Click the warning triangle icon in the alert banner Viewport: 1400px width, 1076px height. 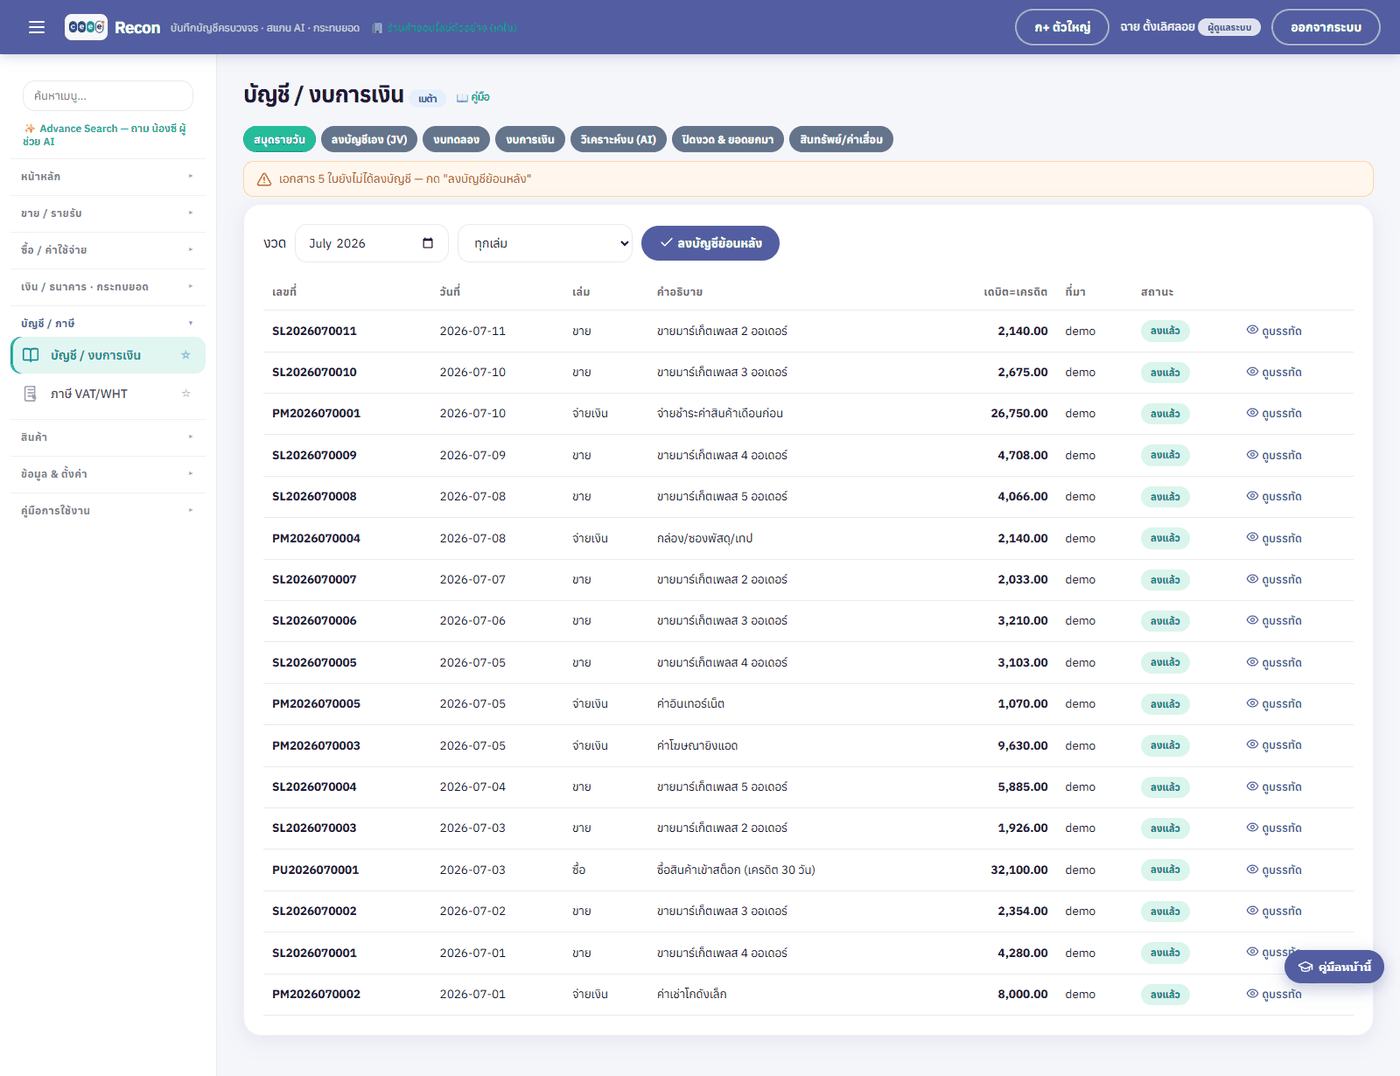tap(264, 179)
